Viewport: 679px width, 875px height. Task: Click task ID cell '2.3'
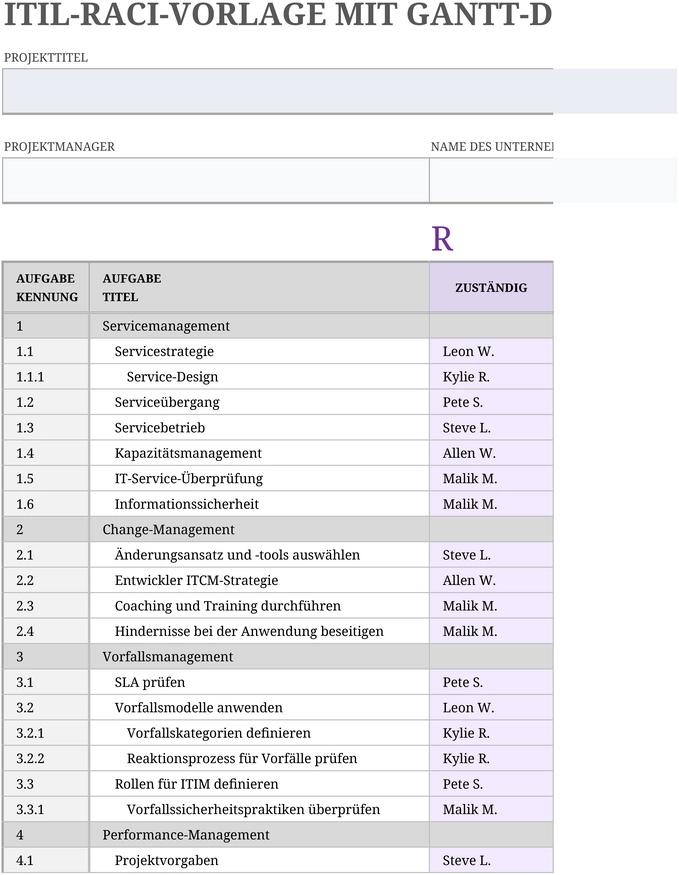(x=46, y=606)
